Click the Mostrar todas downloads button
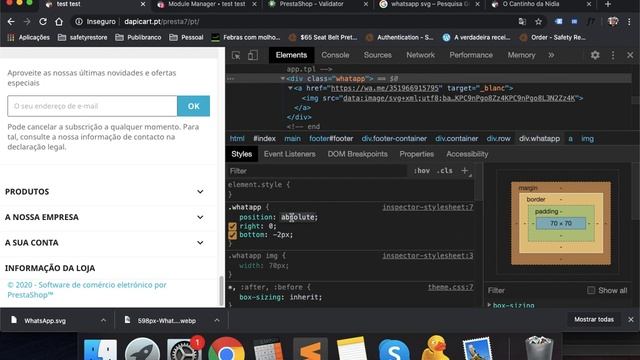This screenshot has height=360, width=640. (594, 319)
